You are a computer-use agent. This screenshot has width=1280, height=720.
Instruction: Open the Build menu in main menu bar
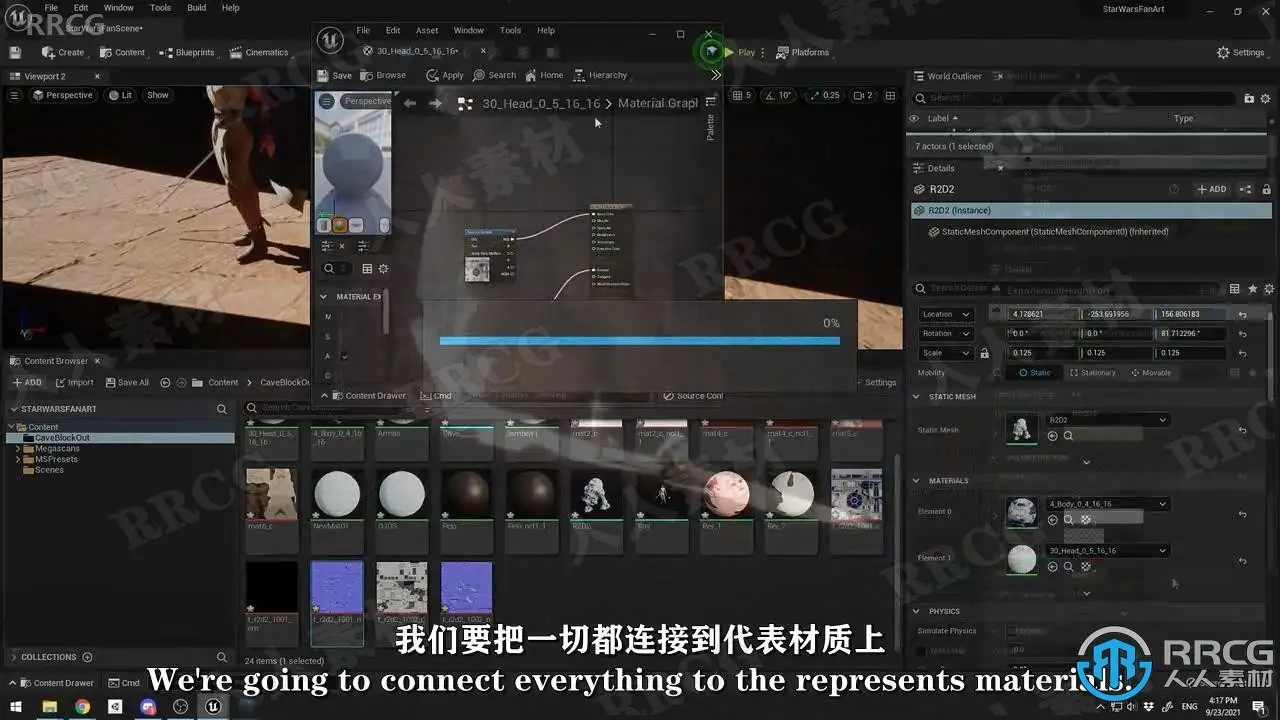(x=196, y=8)
